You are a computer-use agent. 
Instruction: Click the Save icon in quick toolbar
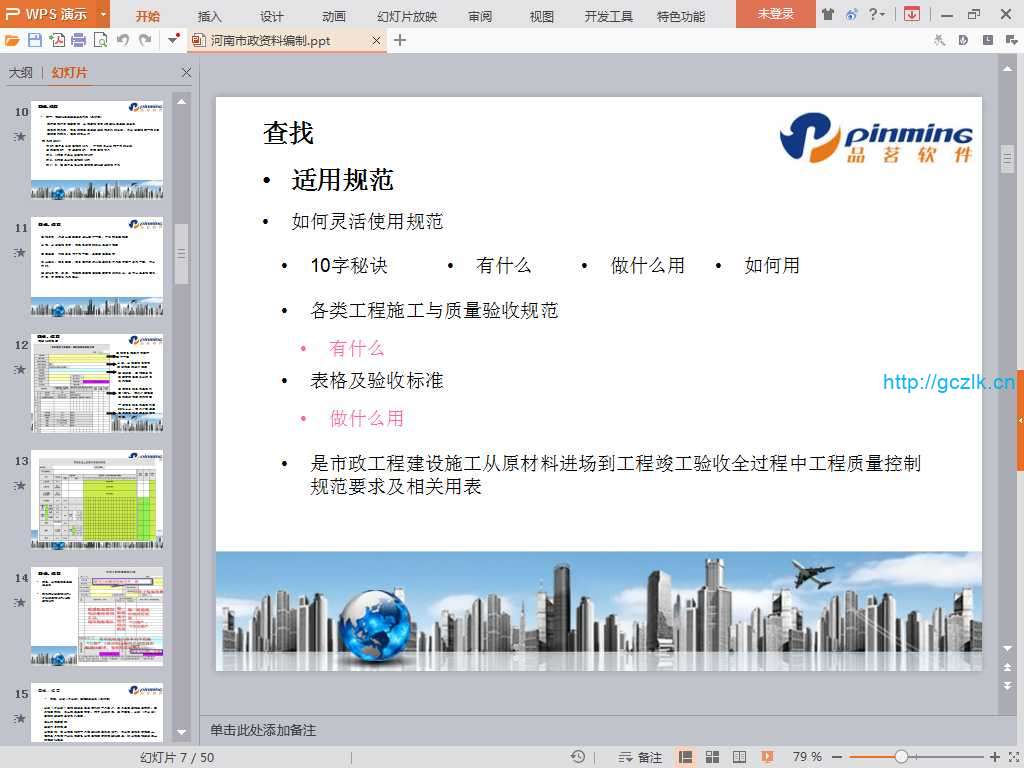click(x=35, y=40)
